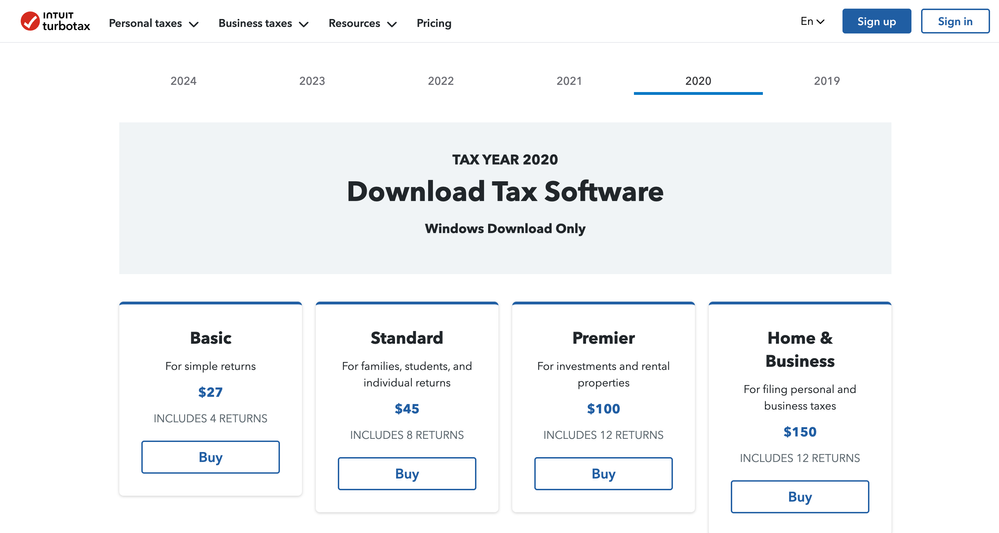The width and height of the screenshot is (999, 533).
Task: Go to the Pricing page
Action: pos(434,24)
